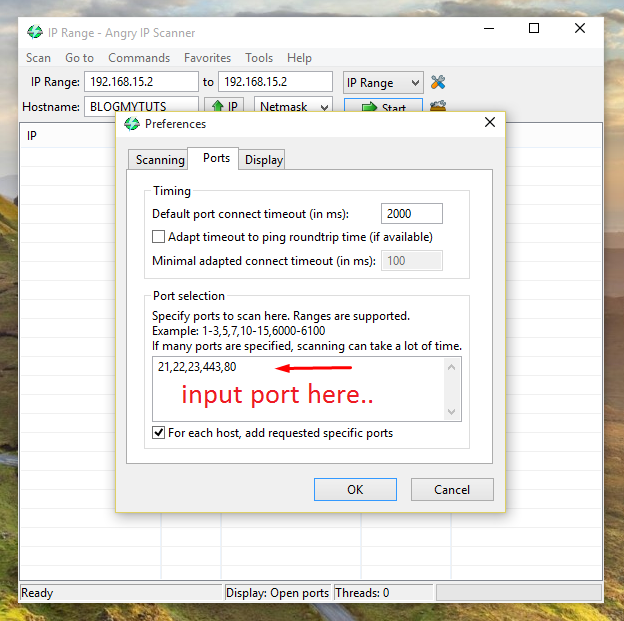624x621 pixels.
Task: Switch to the Display tab
Action: click(263, 160)
